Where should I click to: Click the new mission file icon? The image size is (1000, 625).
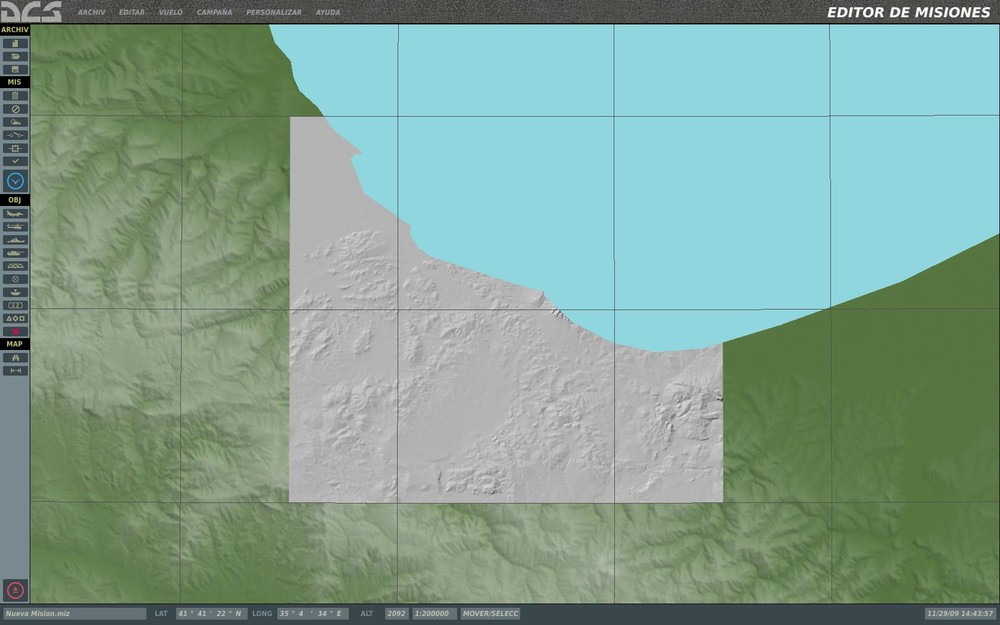[15, 43]
